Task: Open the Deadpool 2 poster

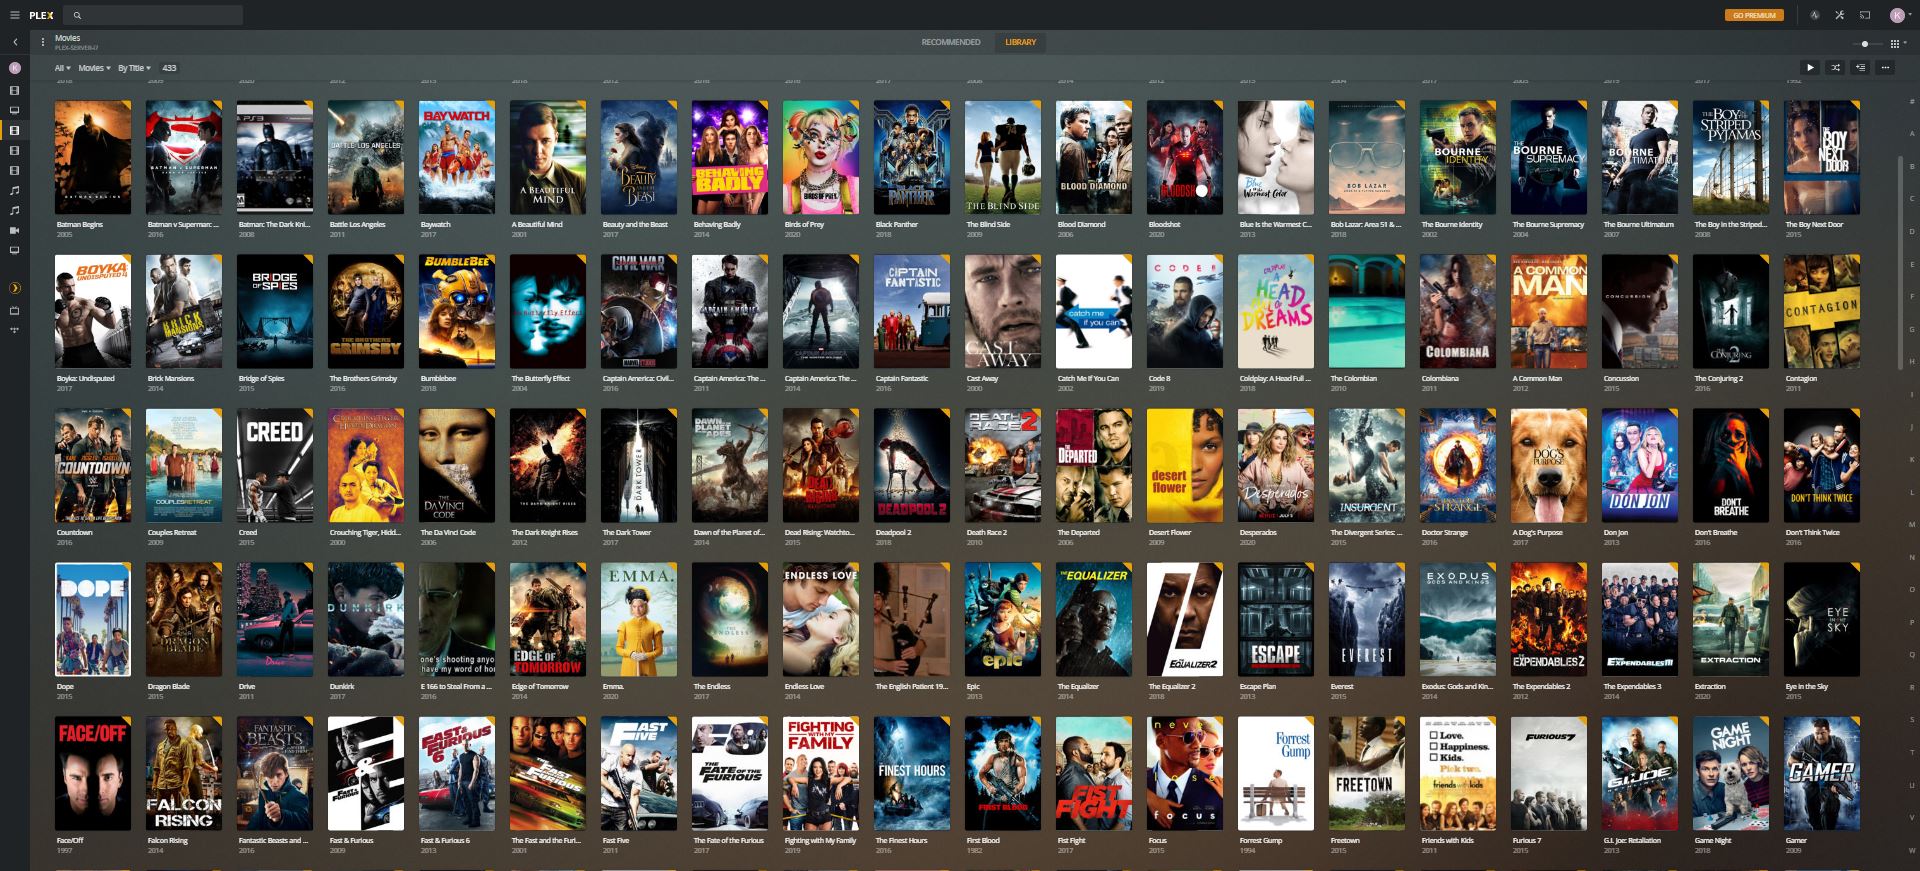Action: (912, 465)
